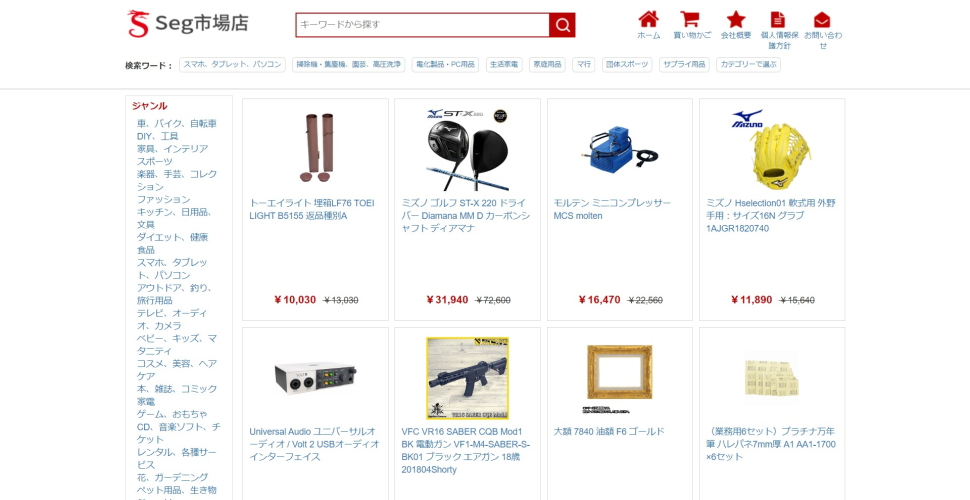Open the ファッション genre link
The image size is (970, 500).
point(163,199)
